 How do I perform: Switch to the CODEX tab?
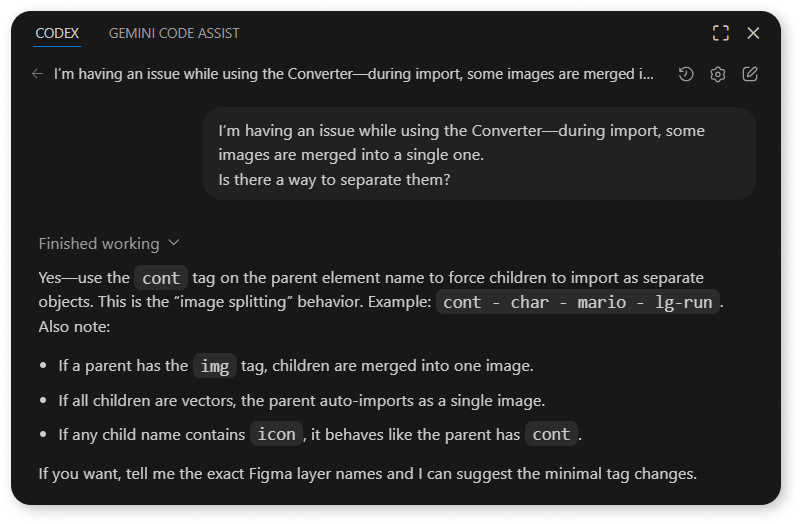[57, 33]
